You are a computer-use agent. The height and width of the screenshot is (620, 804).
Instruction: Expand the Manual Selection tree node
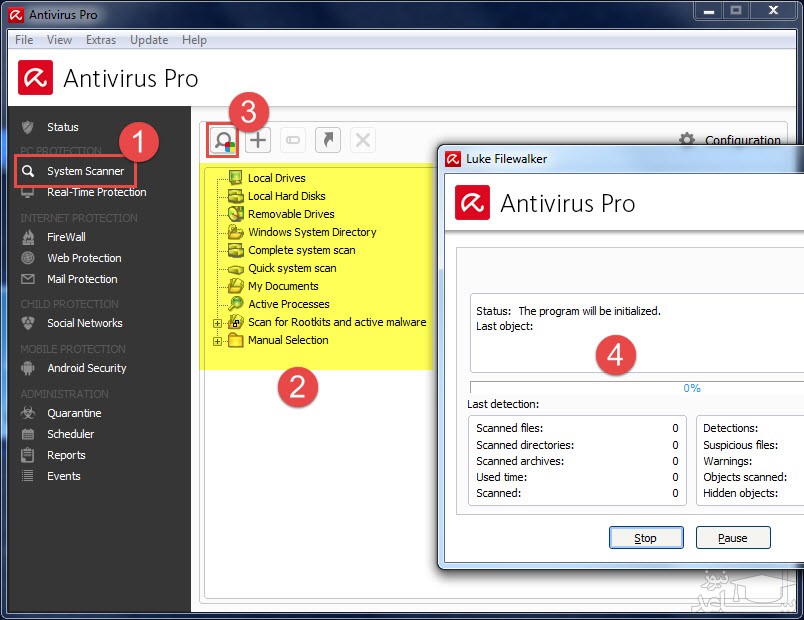217,341
